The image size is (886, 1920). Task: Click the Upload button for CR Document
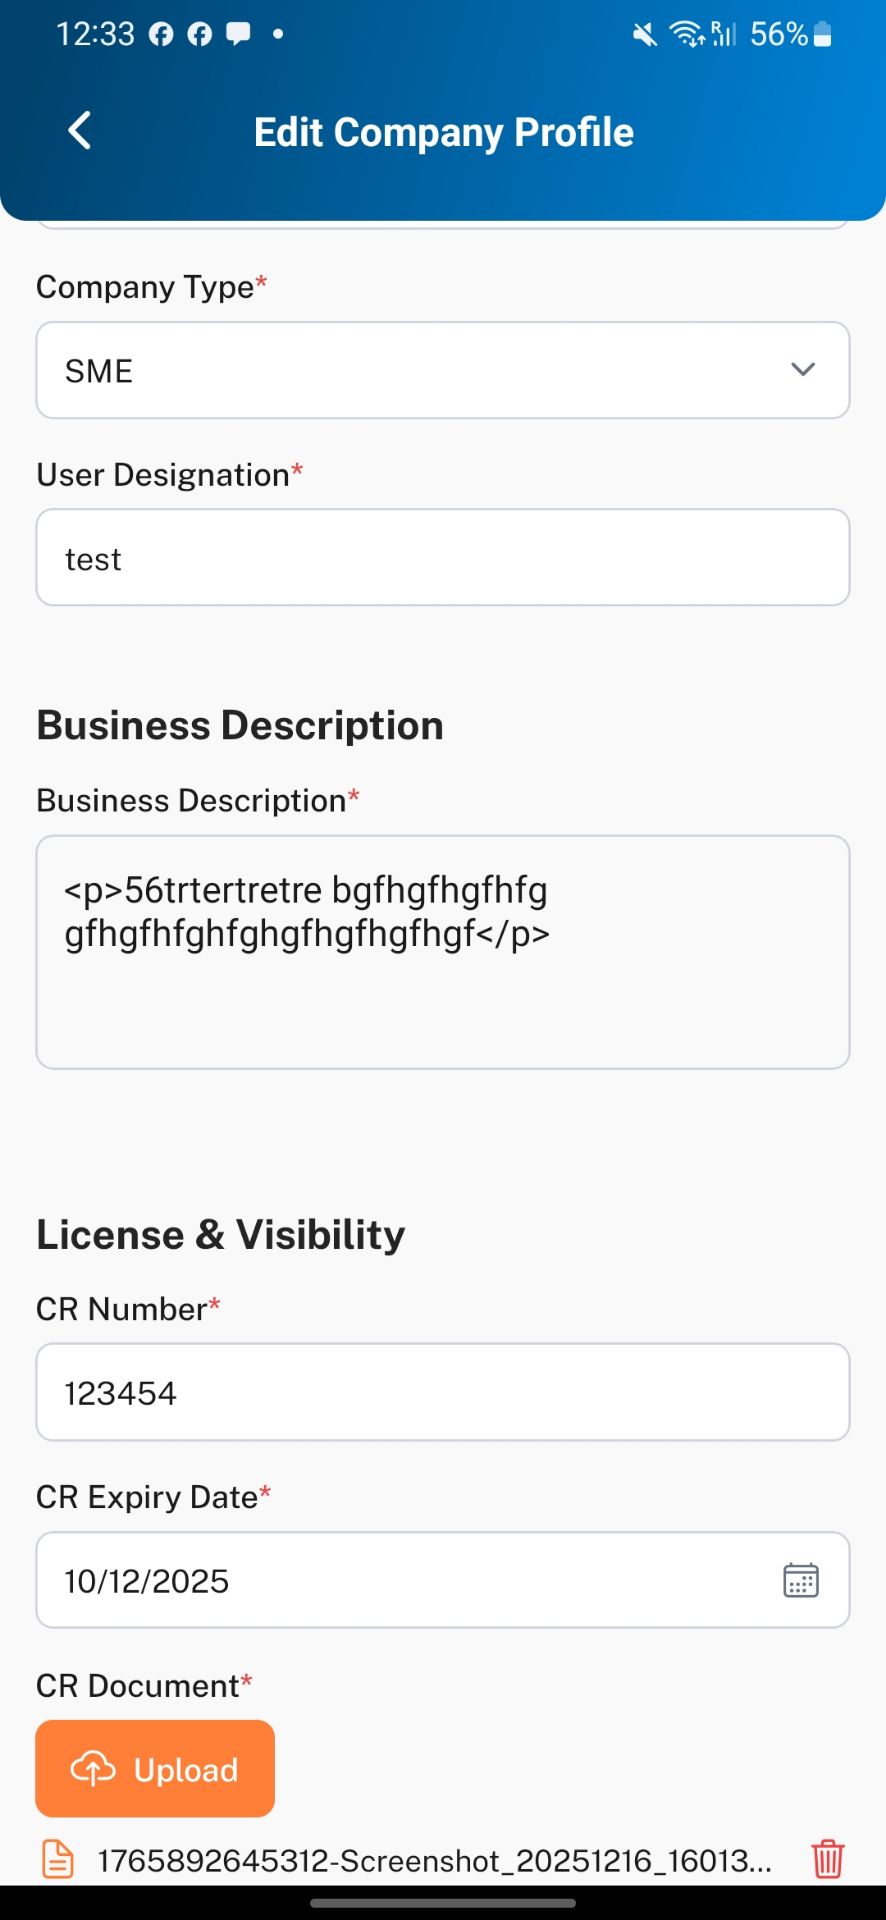155,1768
